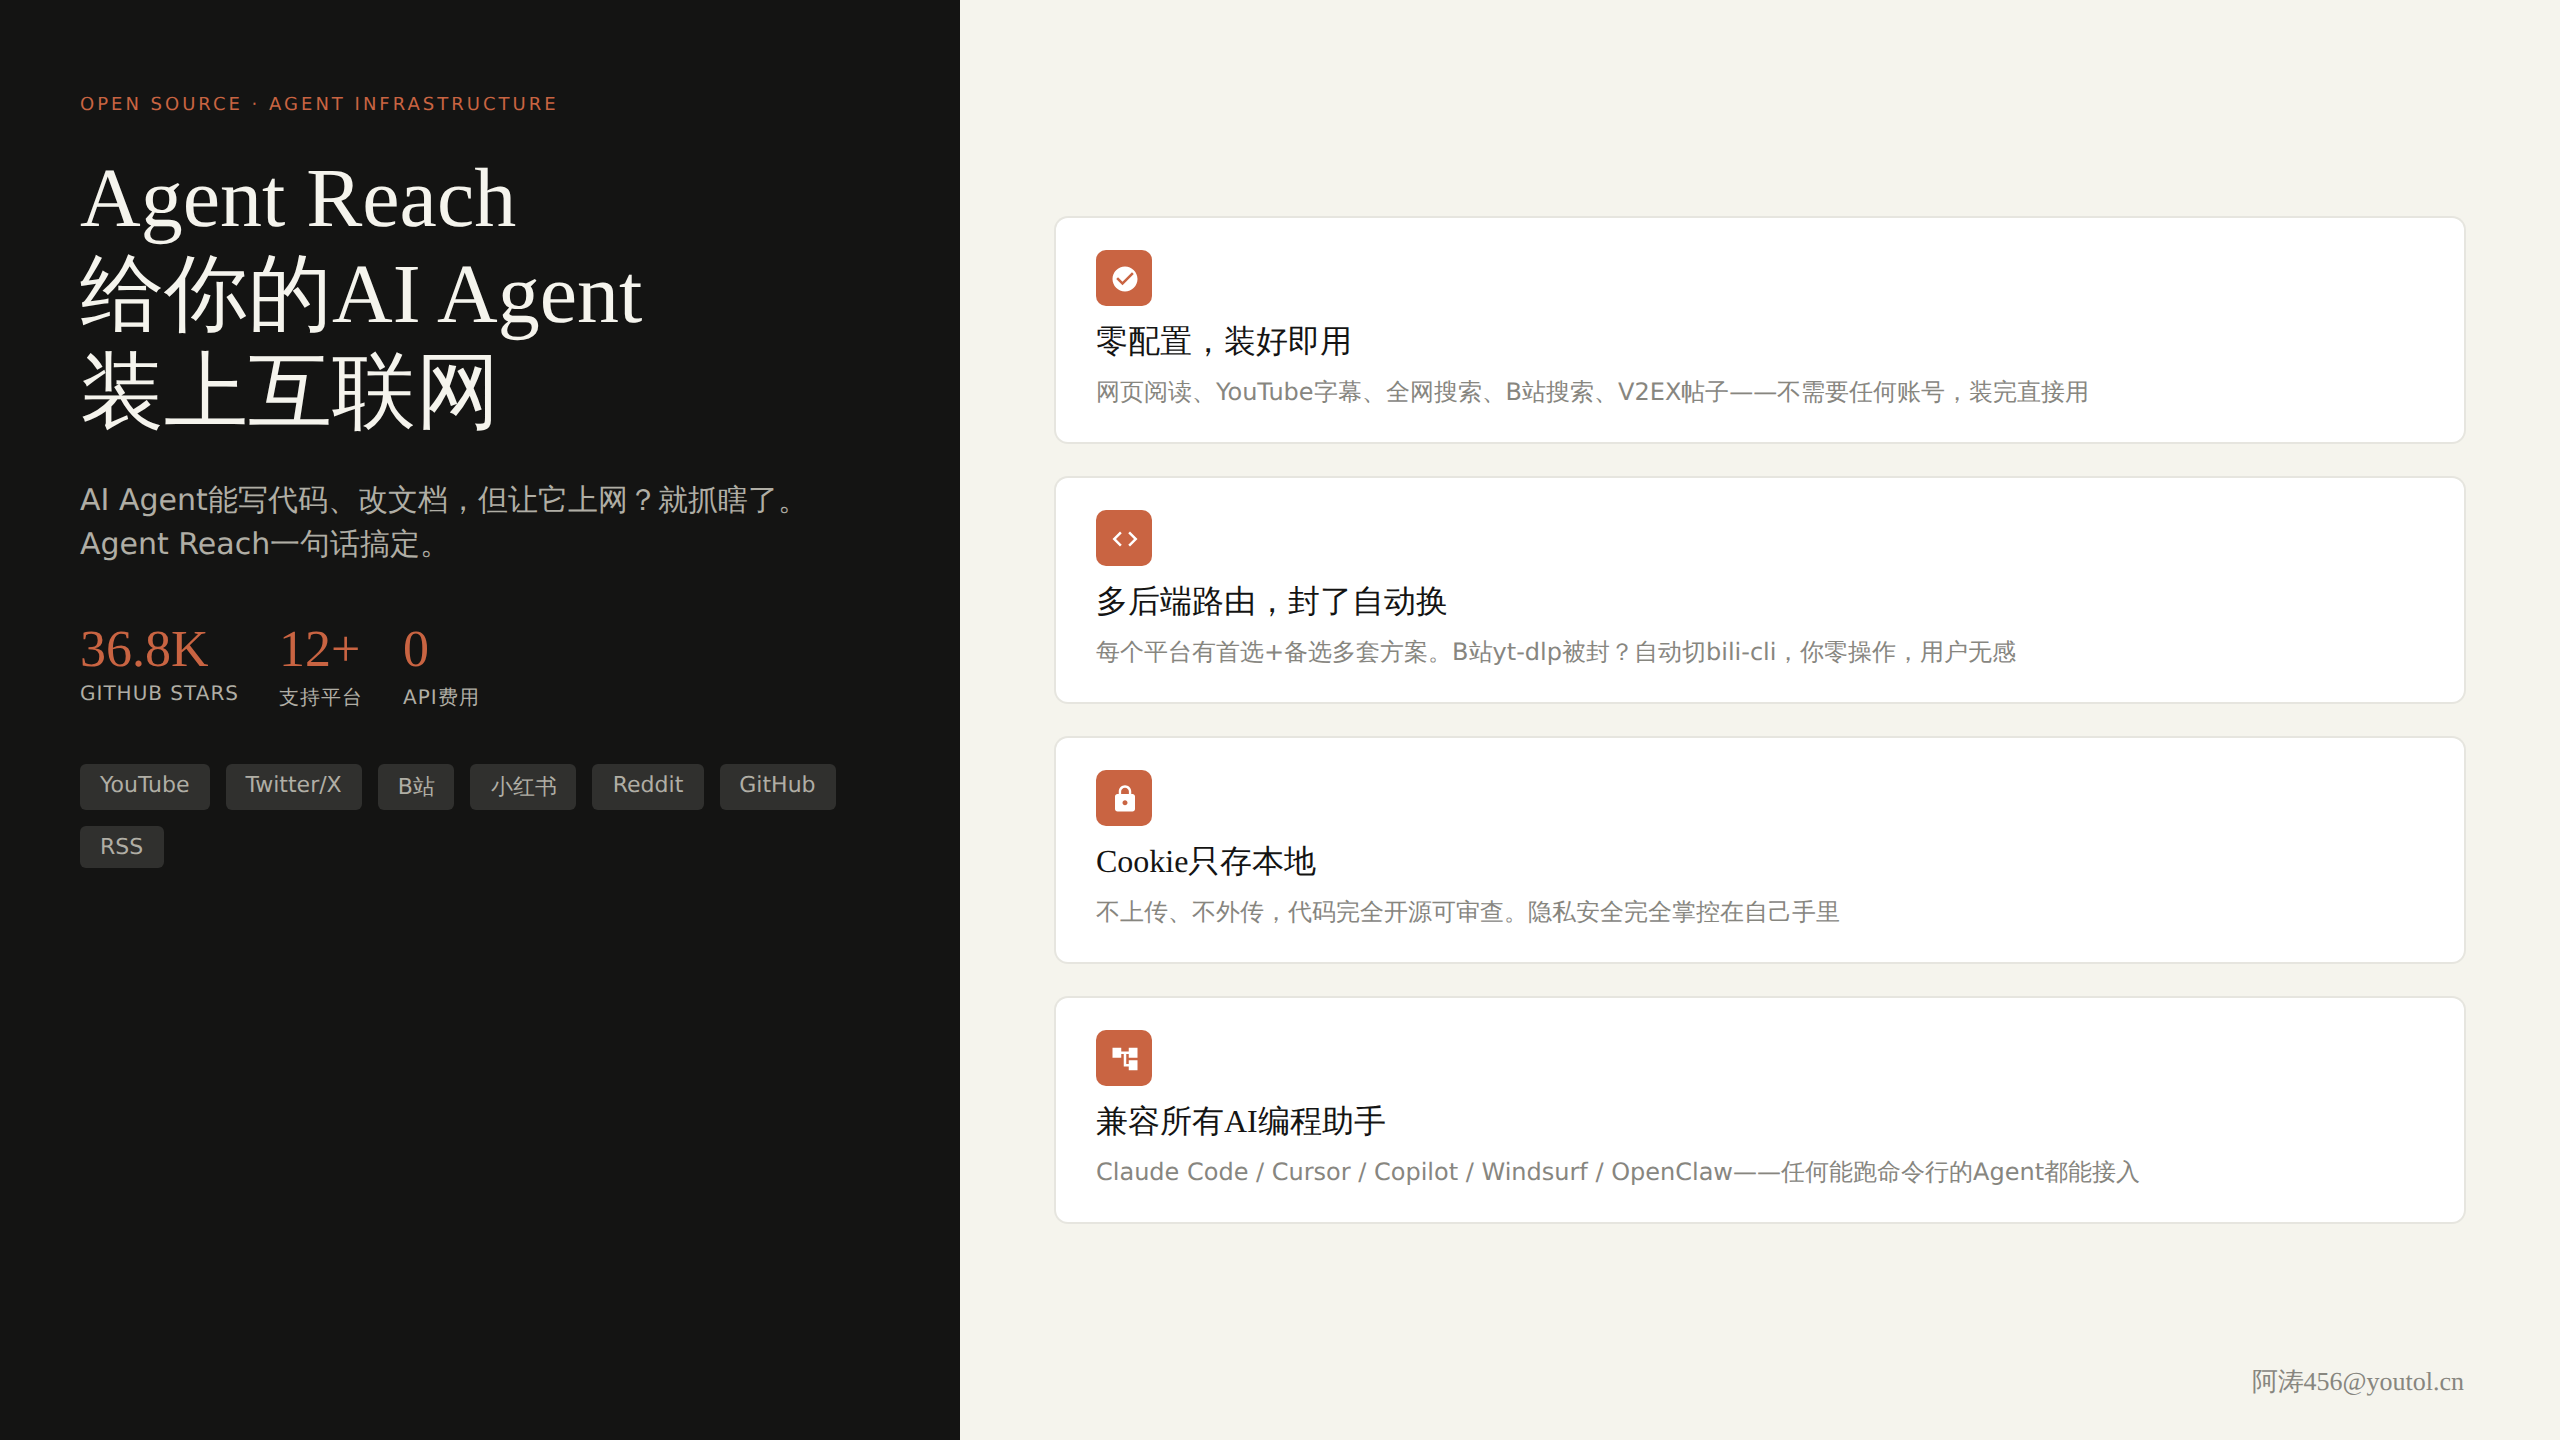Click the GITHUB STARS label
This screenshot has width=2560, height=1440.
[159, 694]
